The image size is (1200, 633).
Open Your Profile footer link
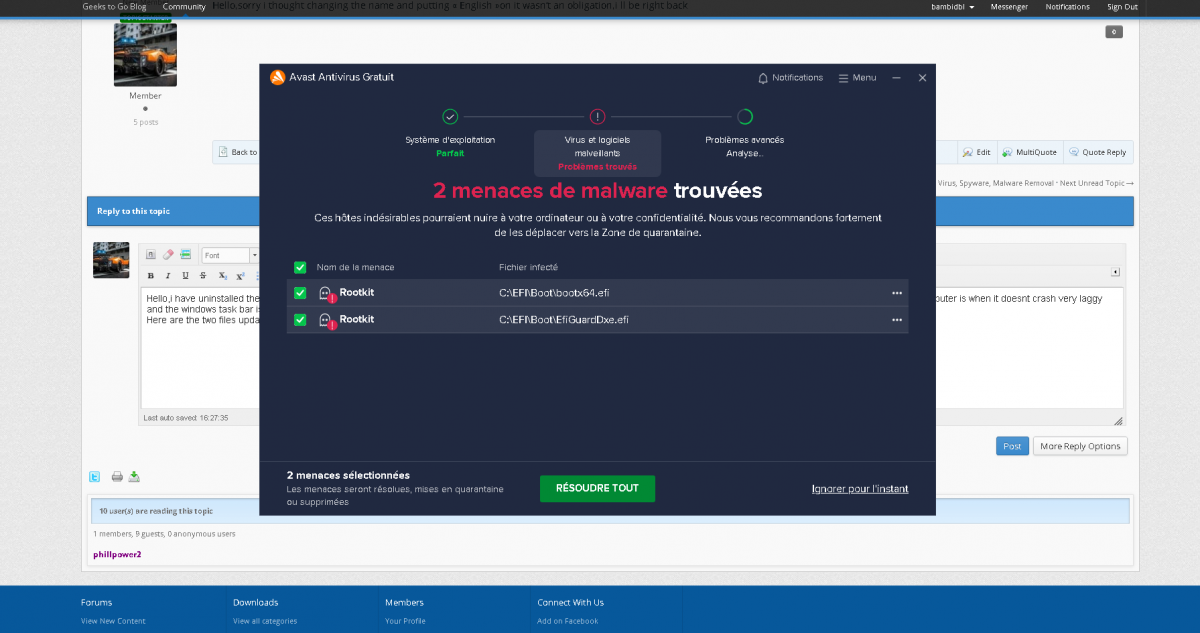pyautogui.click(x=405, y=621)
